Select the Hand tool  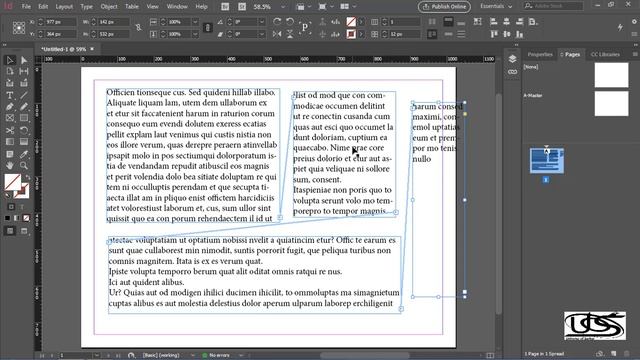point(10,166)
